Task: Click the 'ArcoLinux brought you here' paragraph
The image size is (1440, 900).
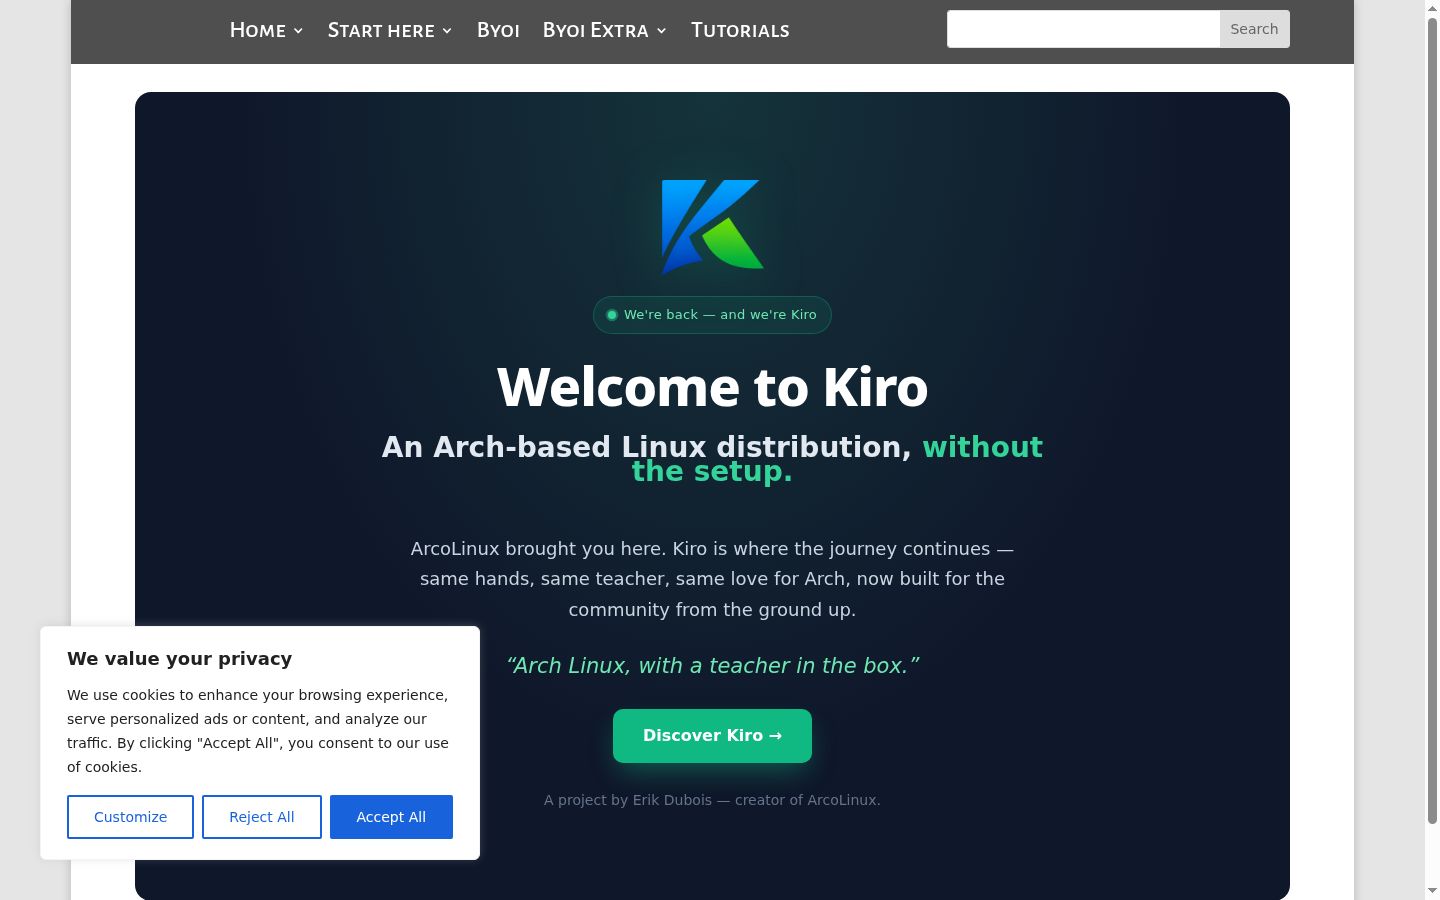Action: tap(712, 579)
